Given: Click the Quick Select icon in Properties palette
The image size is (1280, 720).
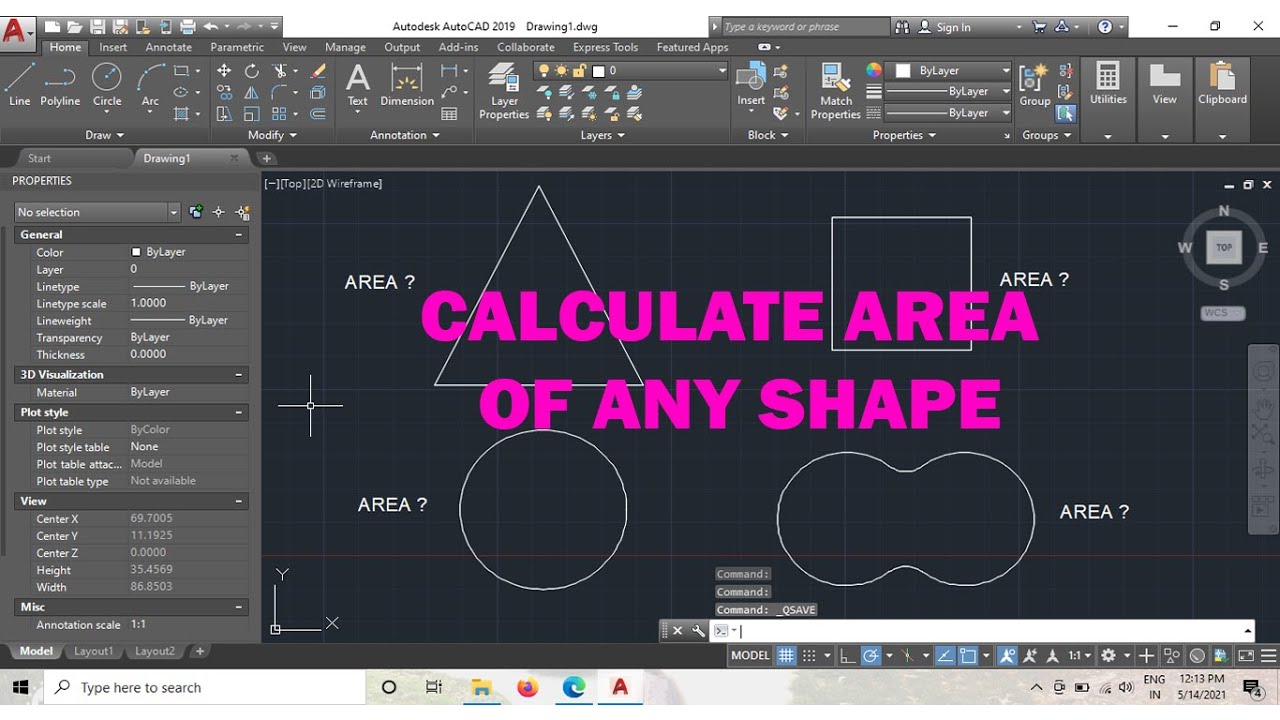Looking at the screenshot, I should pyautogui.click(x=242, y=212).
